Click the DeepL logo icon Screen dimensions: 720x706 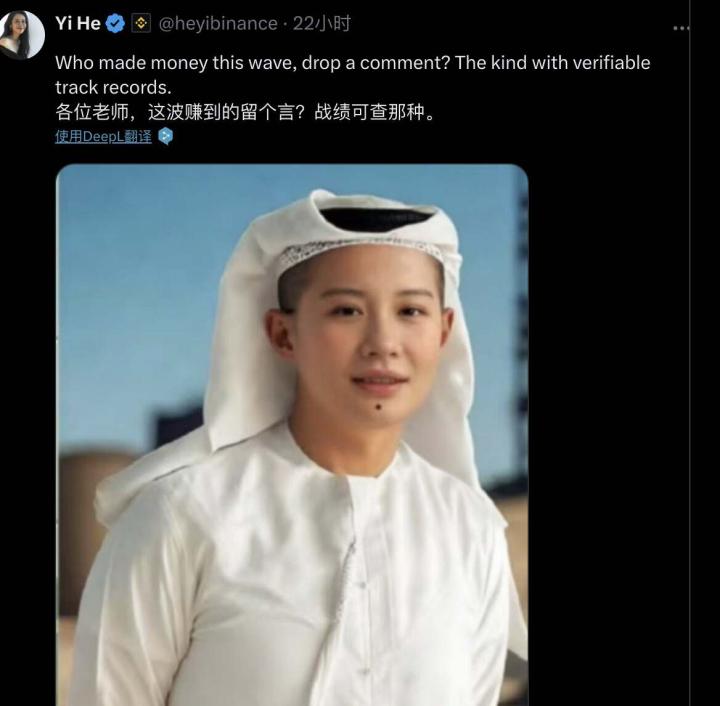tap(165, 136)
